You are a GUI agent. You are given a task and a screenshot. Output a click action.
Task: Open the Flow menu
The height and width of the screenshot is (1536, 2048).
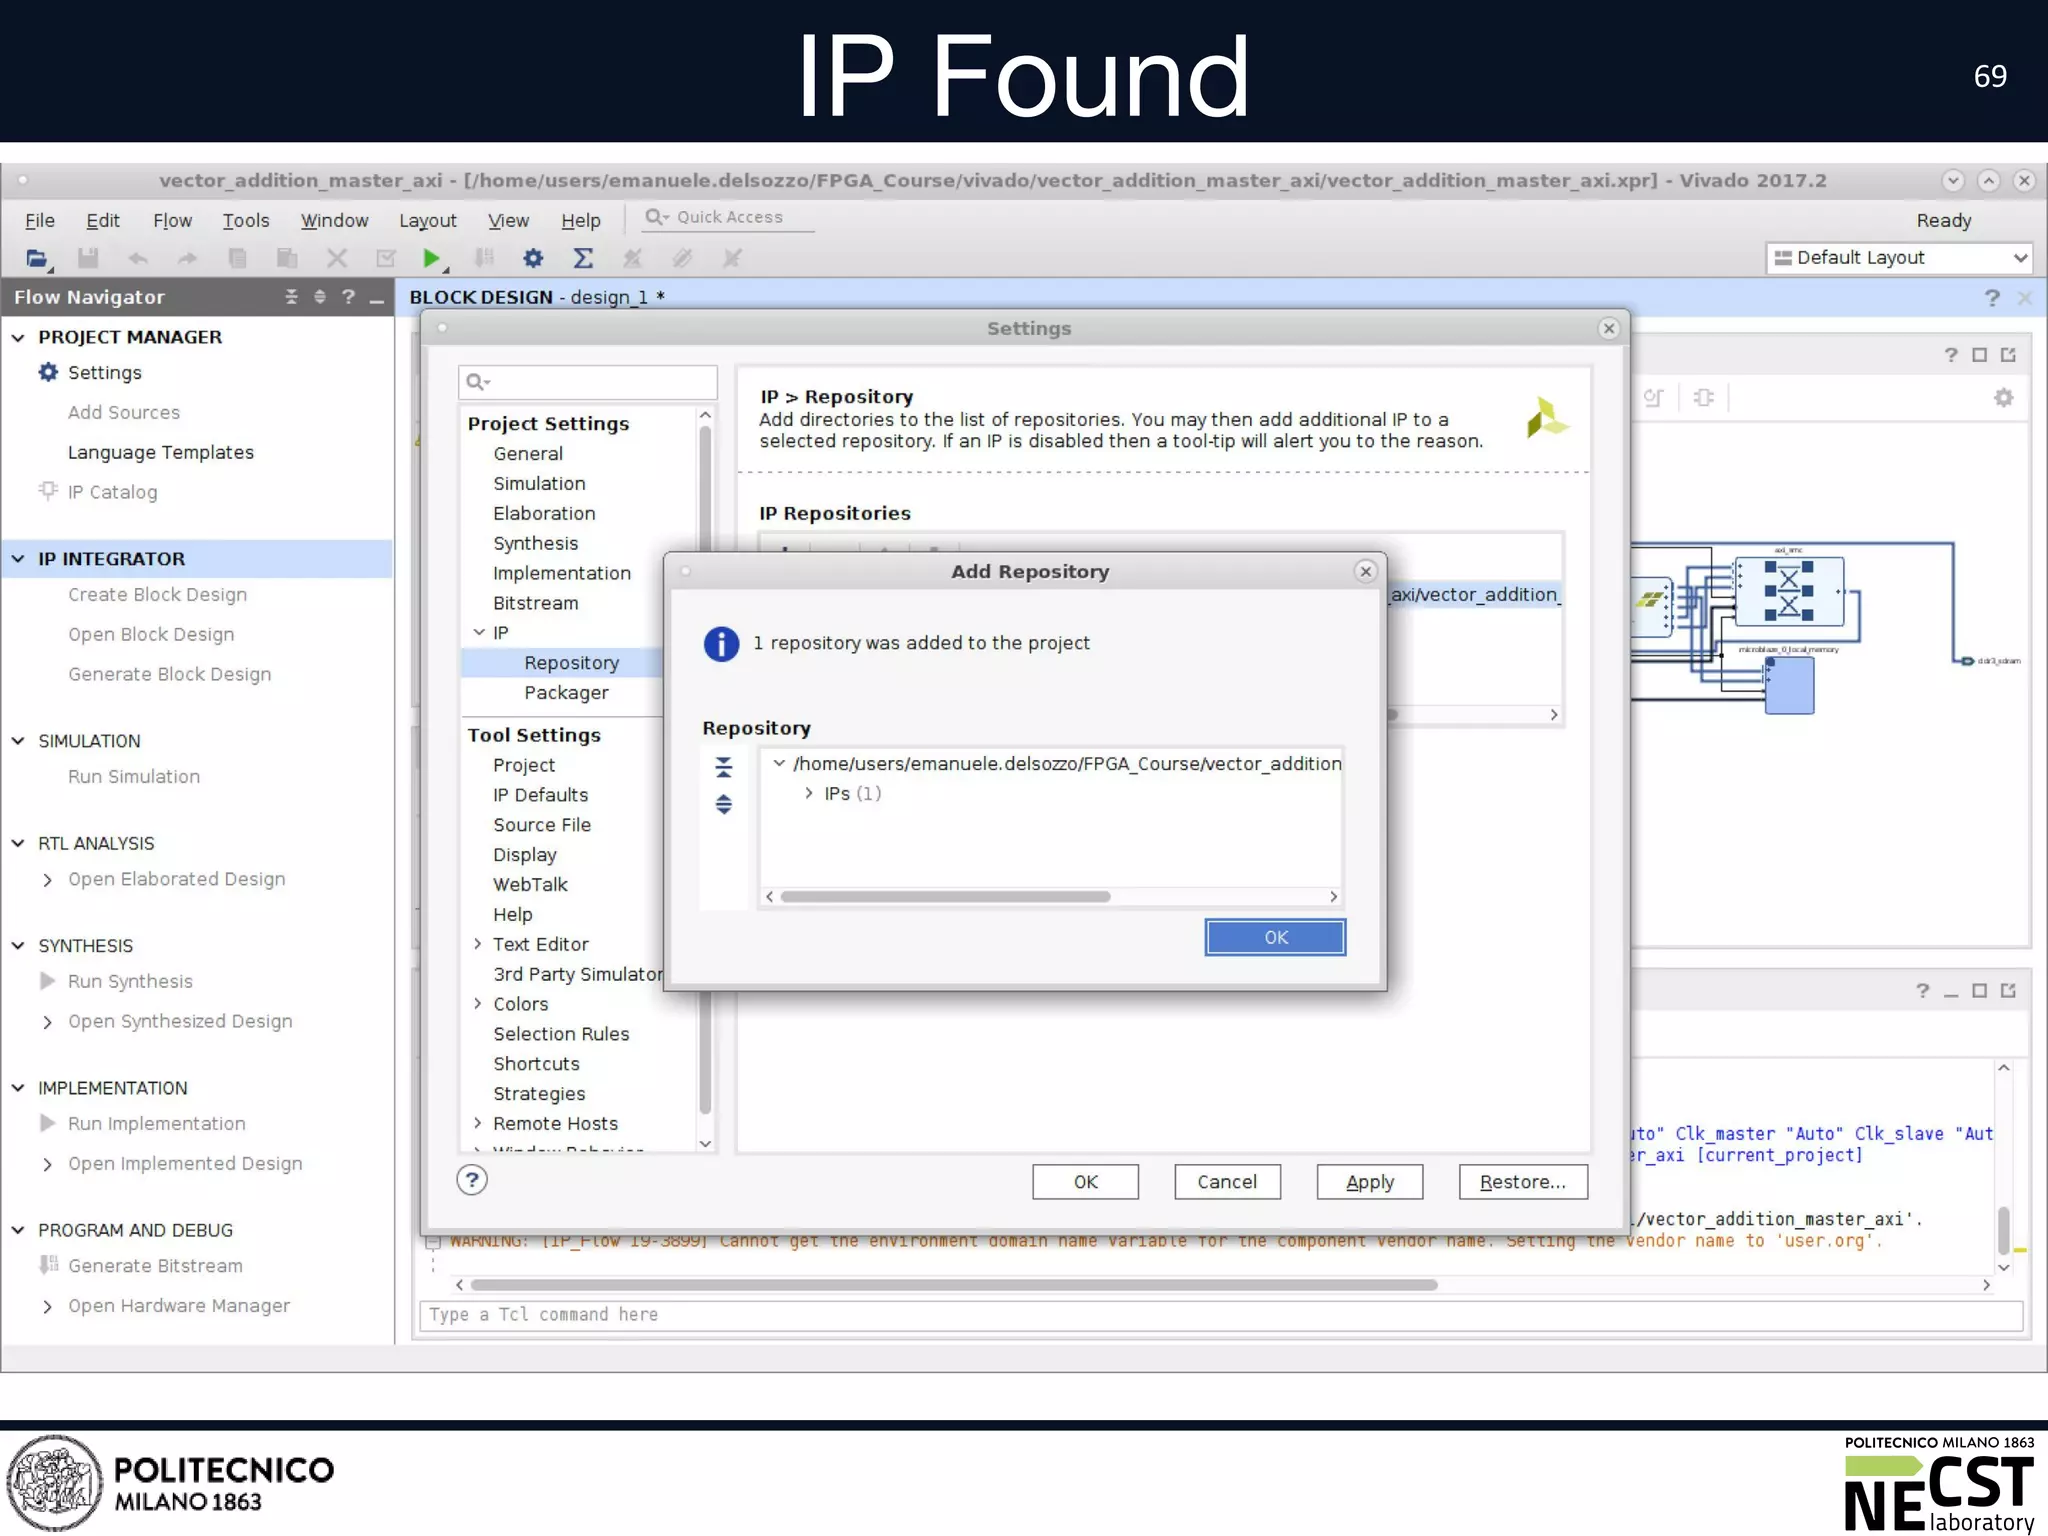pos(172,220)
